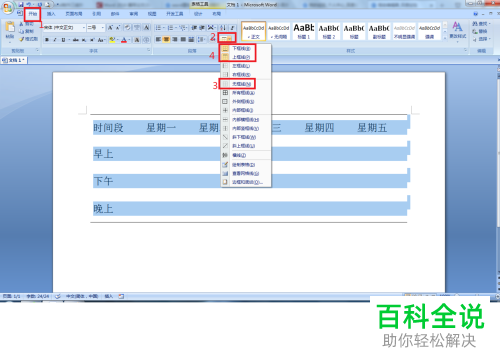This screenshot has width=500, height=361.
Task: Open the borders button dropdown arrow
Action: coord(230,38)
